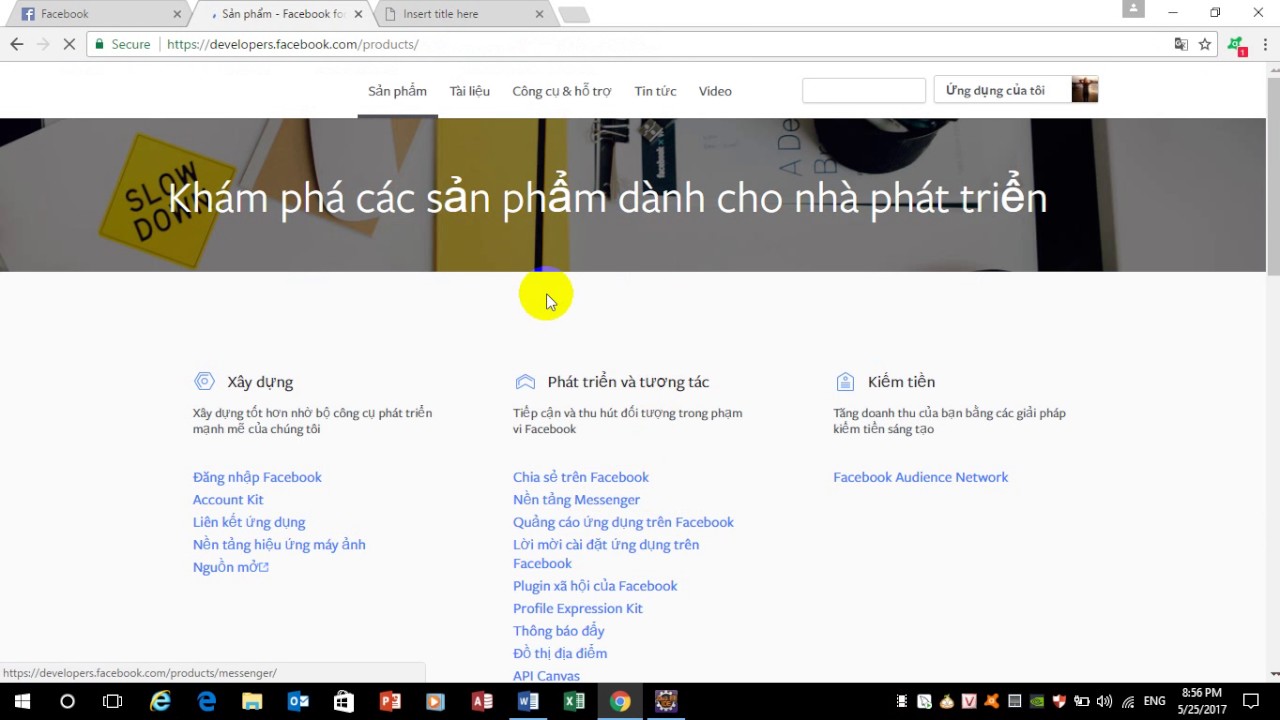Open Nền tảng hiệu ứng máy ảnh link
The width and height of the screenshot is (1280, 720).
coord(279,544)
